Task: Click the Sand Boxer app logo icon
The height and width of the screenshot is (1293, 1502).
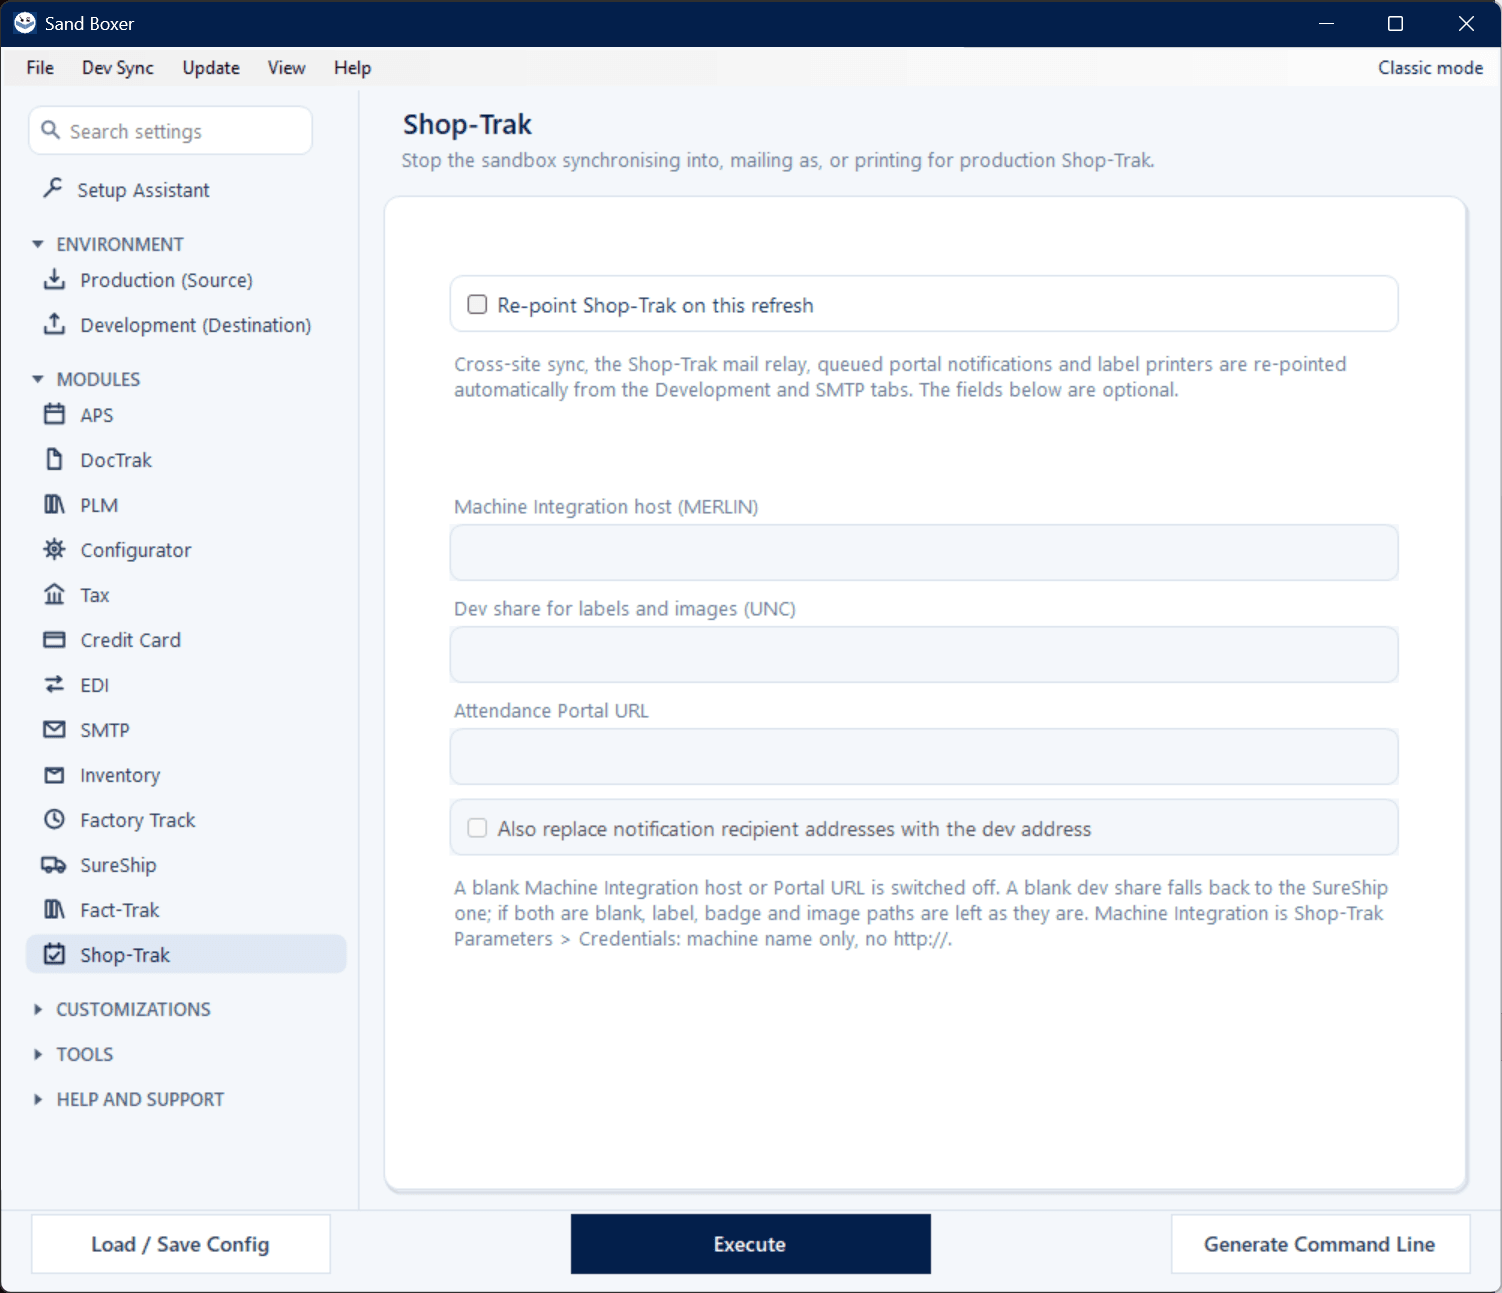Action: 25,23
